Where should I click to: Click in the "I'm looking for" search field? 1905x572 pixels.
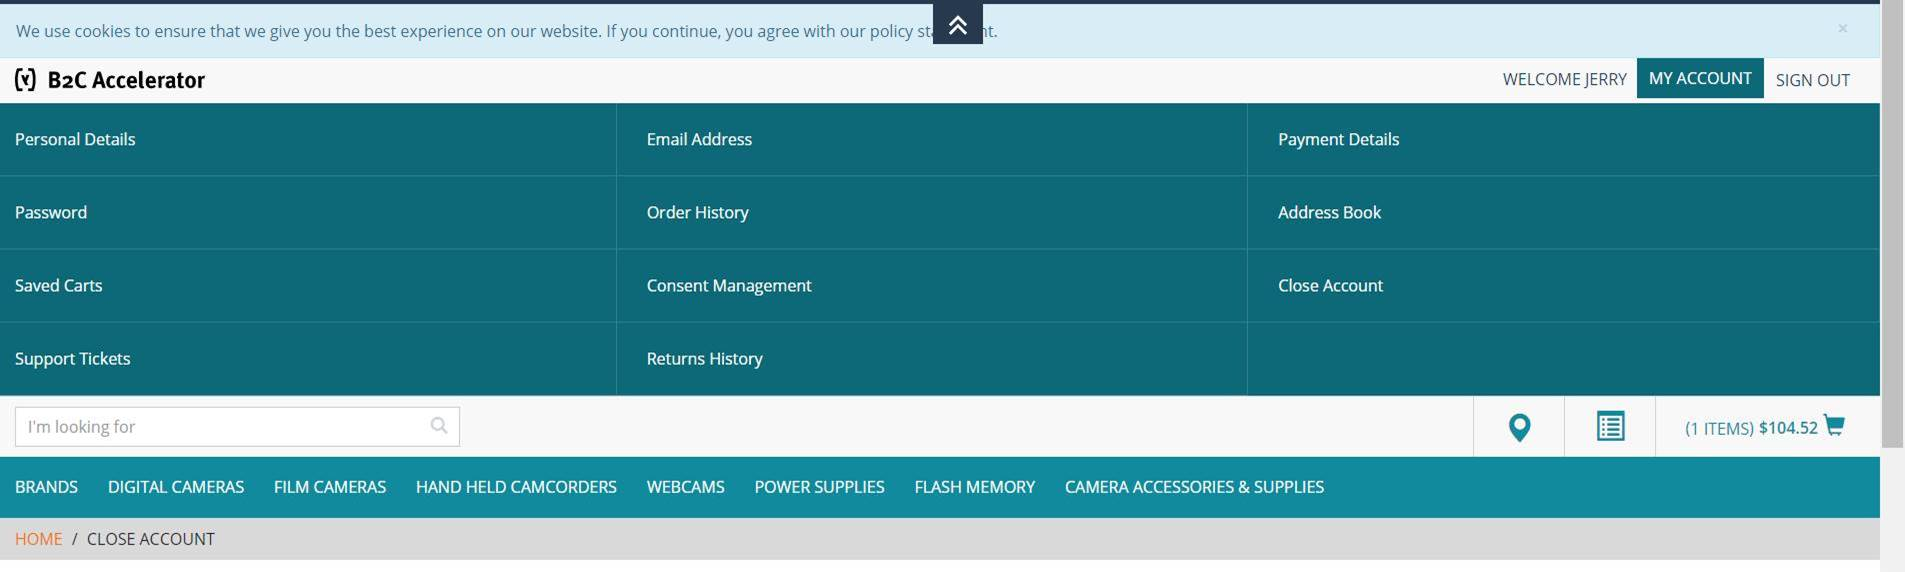220,427
